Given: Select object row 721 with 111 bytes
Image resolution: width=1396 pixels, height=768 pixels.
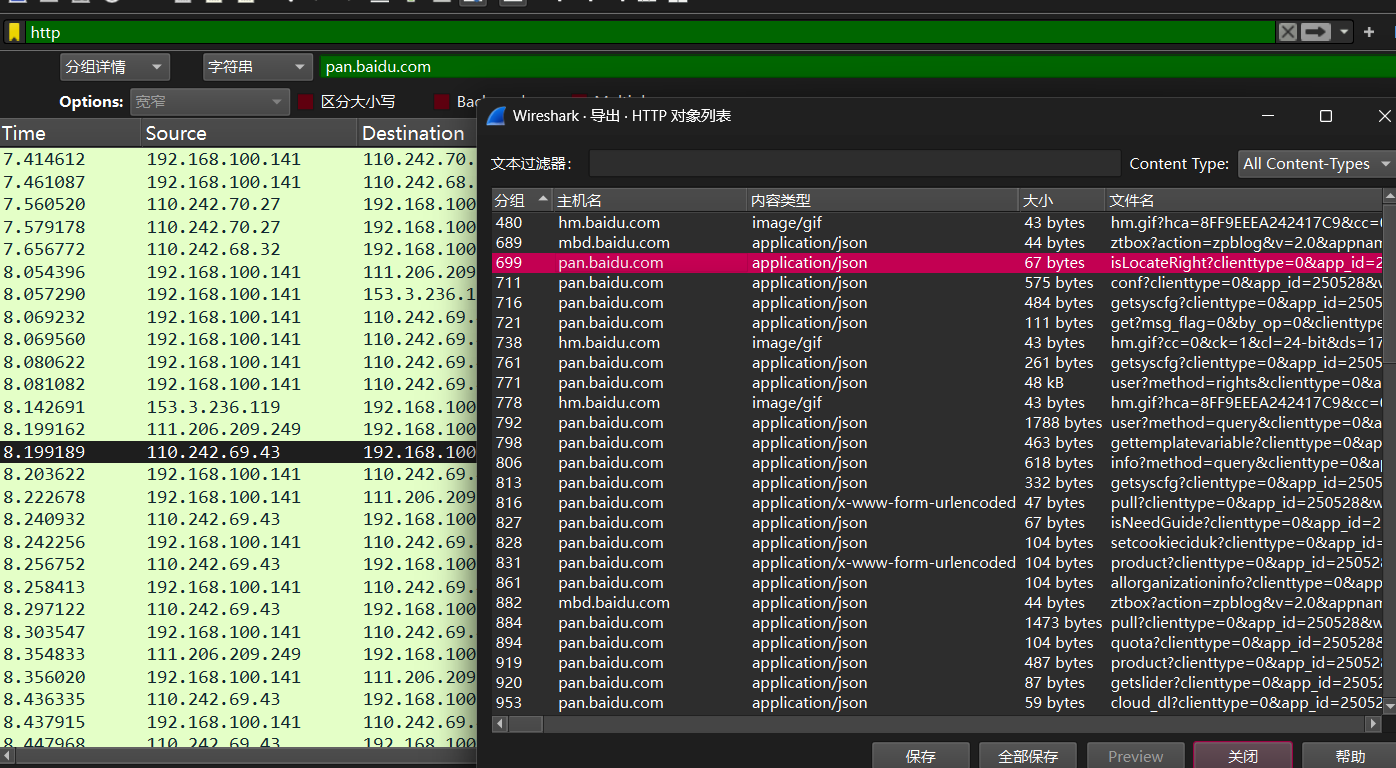Looking at the screenshot, I should (936, 322).
